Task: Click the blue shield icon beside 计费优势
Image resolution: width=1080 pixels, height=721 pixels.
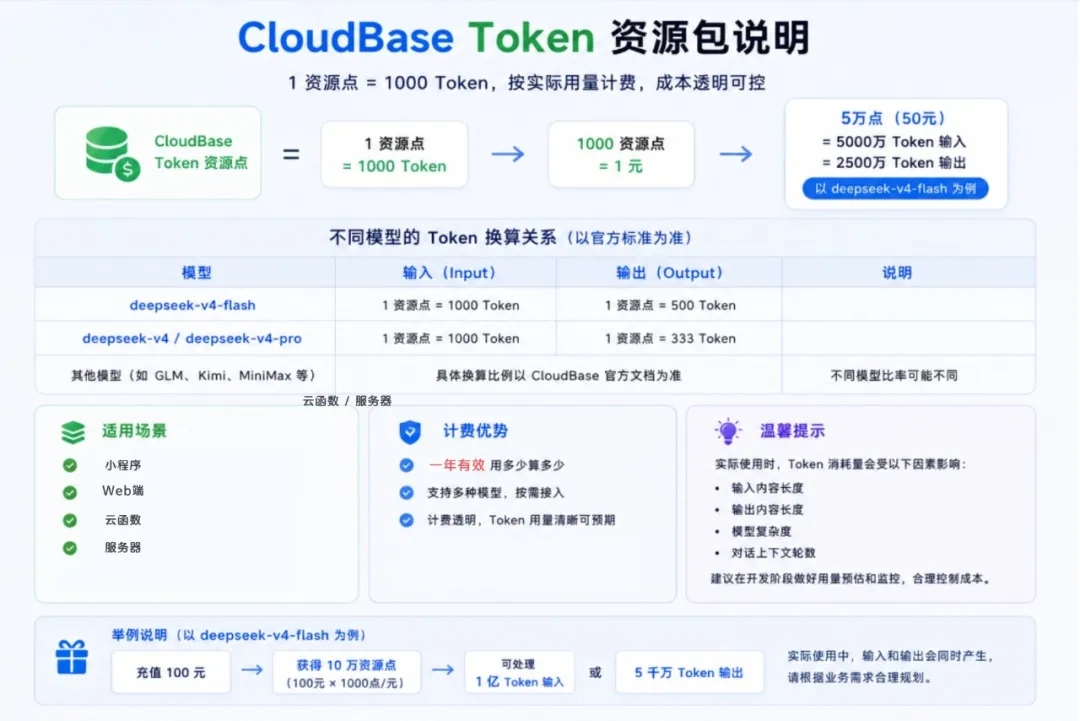Action: (410, 432)
